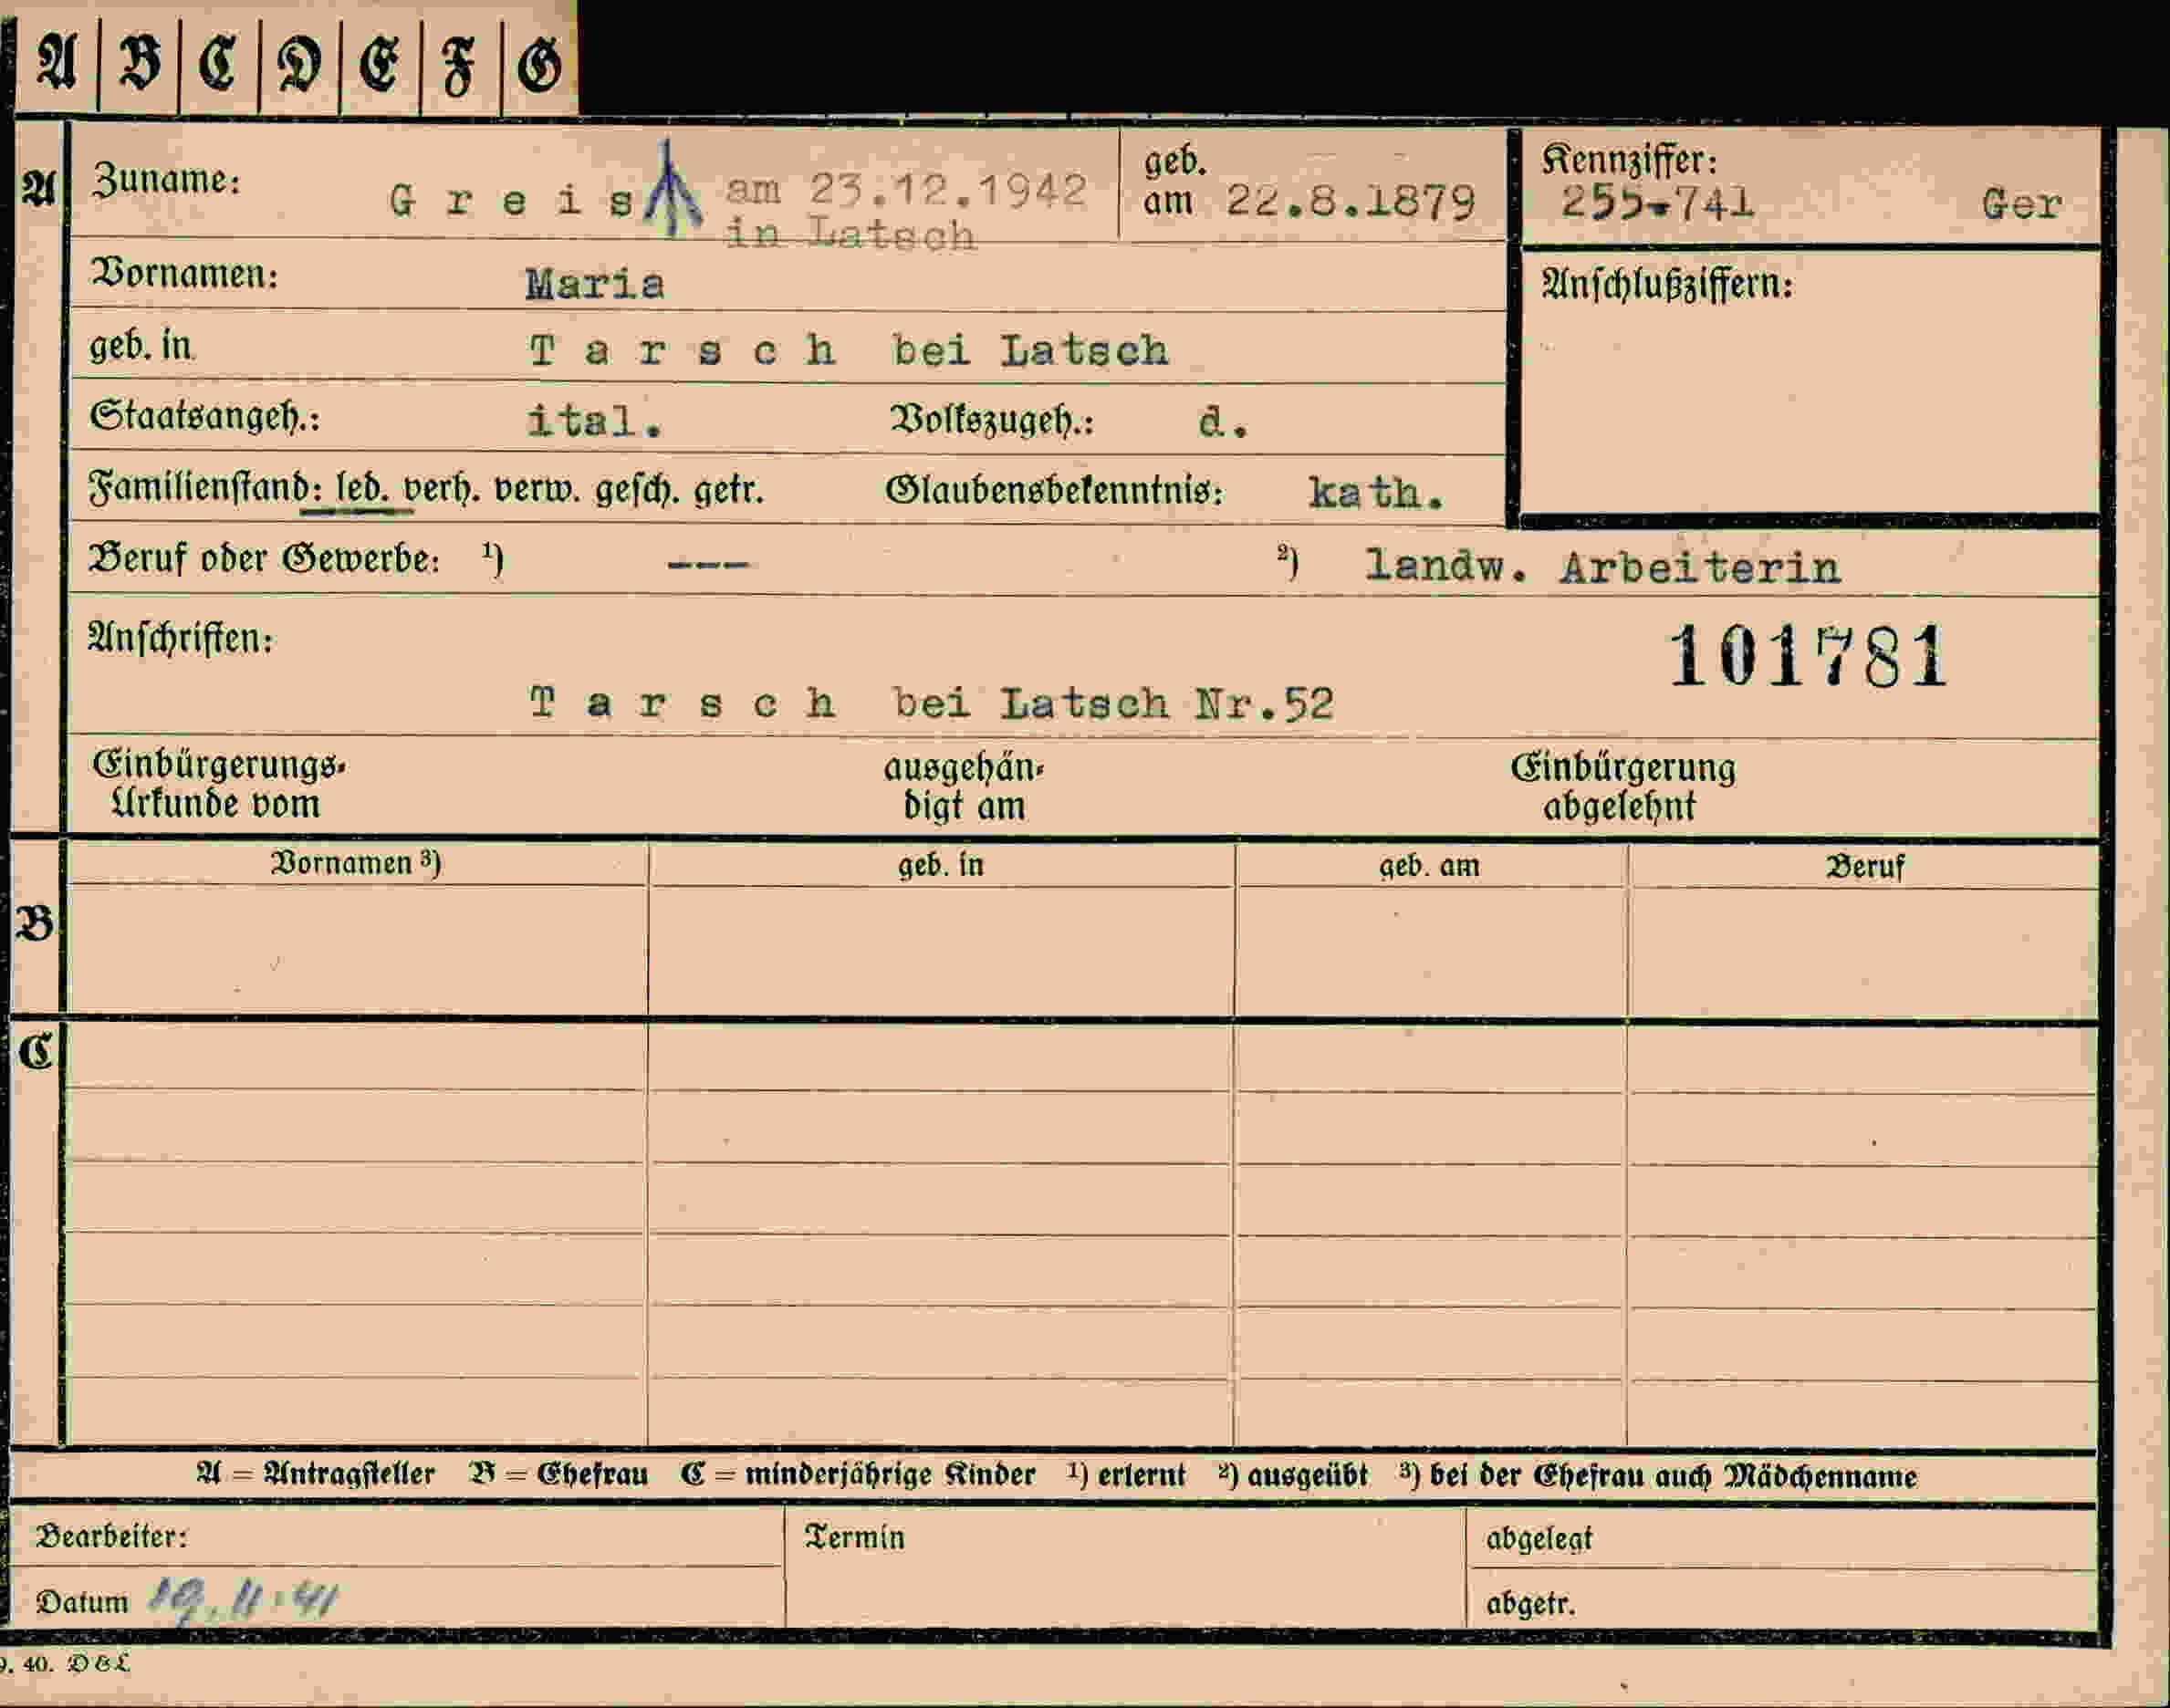Image resolution: width=2170 pixels, height=1708 pixels.
Task: Click the 'Beruf oder Gewerbe:' label
Action: point(264,559)
